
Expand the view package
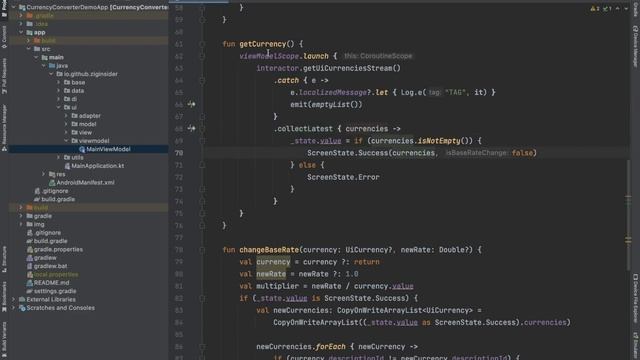point(66,133)
